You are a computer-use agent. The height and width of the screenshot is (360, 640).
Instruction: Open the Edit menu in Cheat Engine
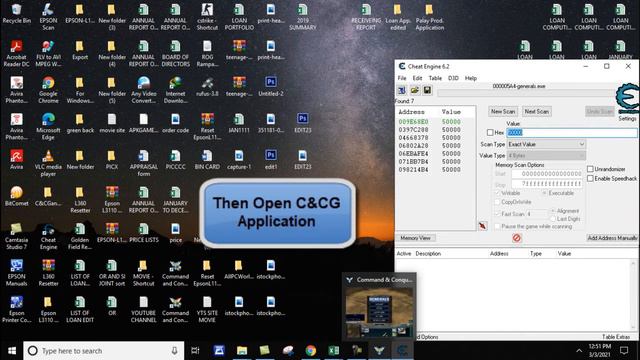417,78
